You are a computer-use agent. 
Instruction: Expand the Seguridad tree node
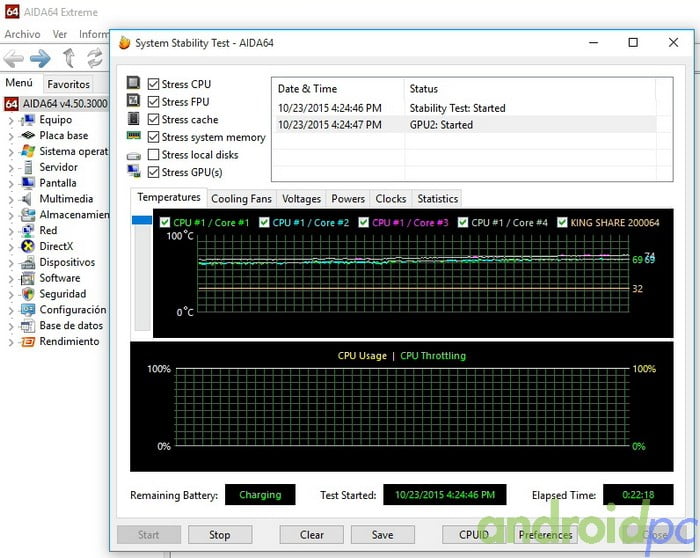coord(11,295)
